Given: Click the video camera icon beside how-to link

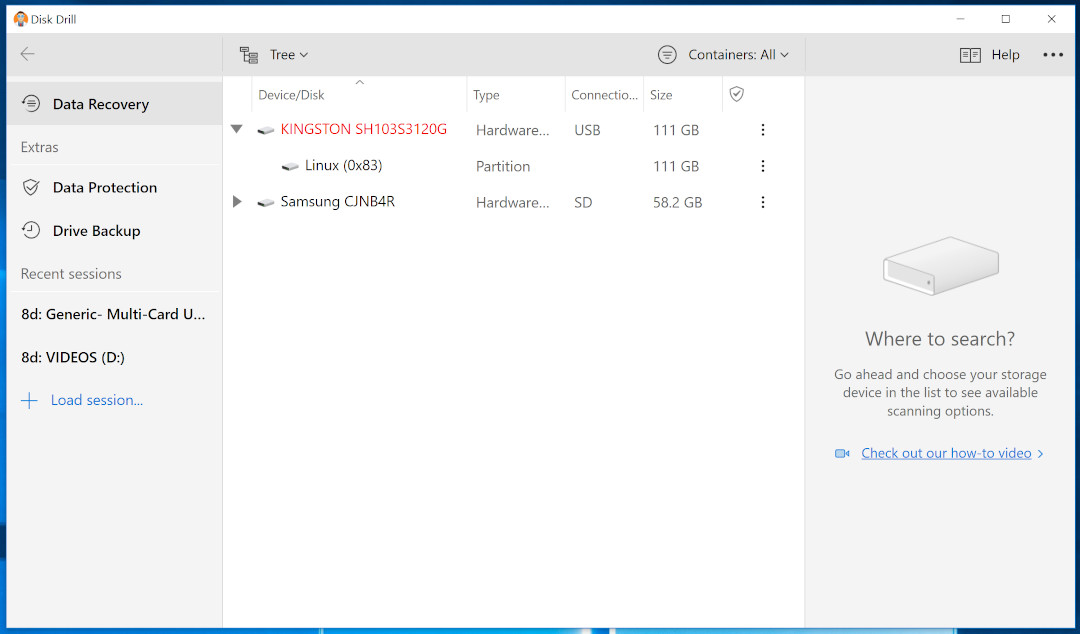Looking at the screenshot, I should 842,453.
